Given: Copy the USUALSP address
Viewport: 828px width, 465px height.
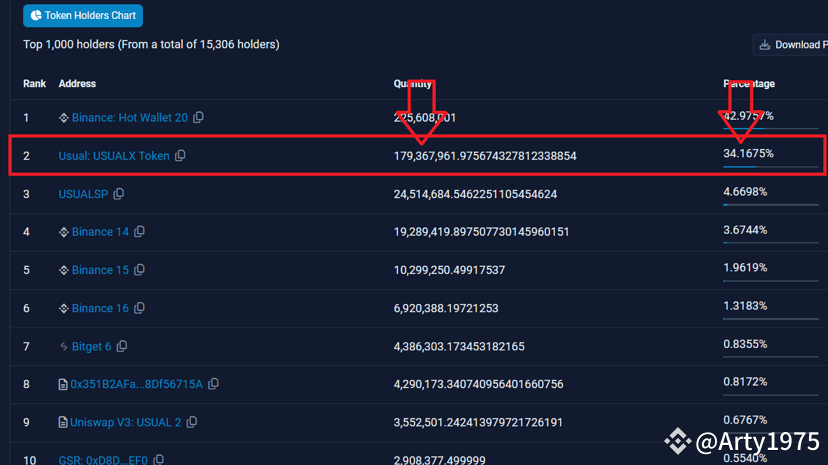Looking at the screenshot, I should (x=119, y=194).
